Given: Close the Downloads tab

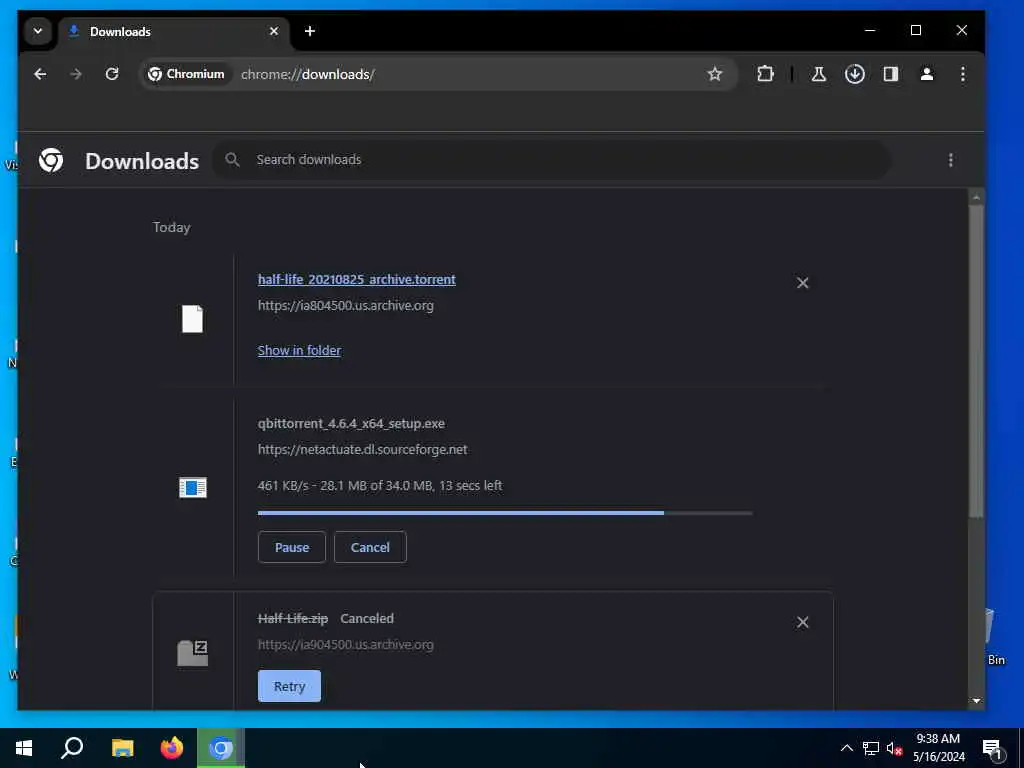Looking at the screenshot, I should click(274, 31).
